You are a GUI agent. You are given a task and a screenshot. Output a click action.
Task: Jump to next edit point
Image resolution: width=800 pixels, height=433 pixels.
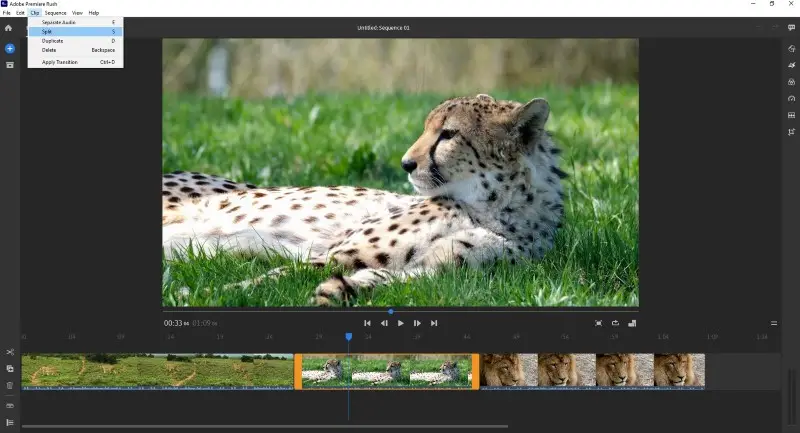pos(434,323)
